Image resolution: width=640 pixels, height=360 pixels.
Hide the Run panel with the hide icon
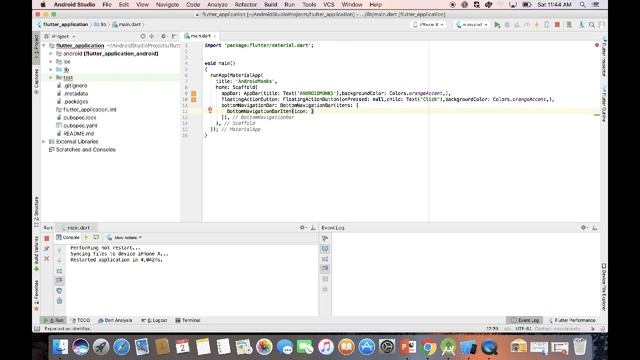(313, 228)
